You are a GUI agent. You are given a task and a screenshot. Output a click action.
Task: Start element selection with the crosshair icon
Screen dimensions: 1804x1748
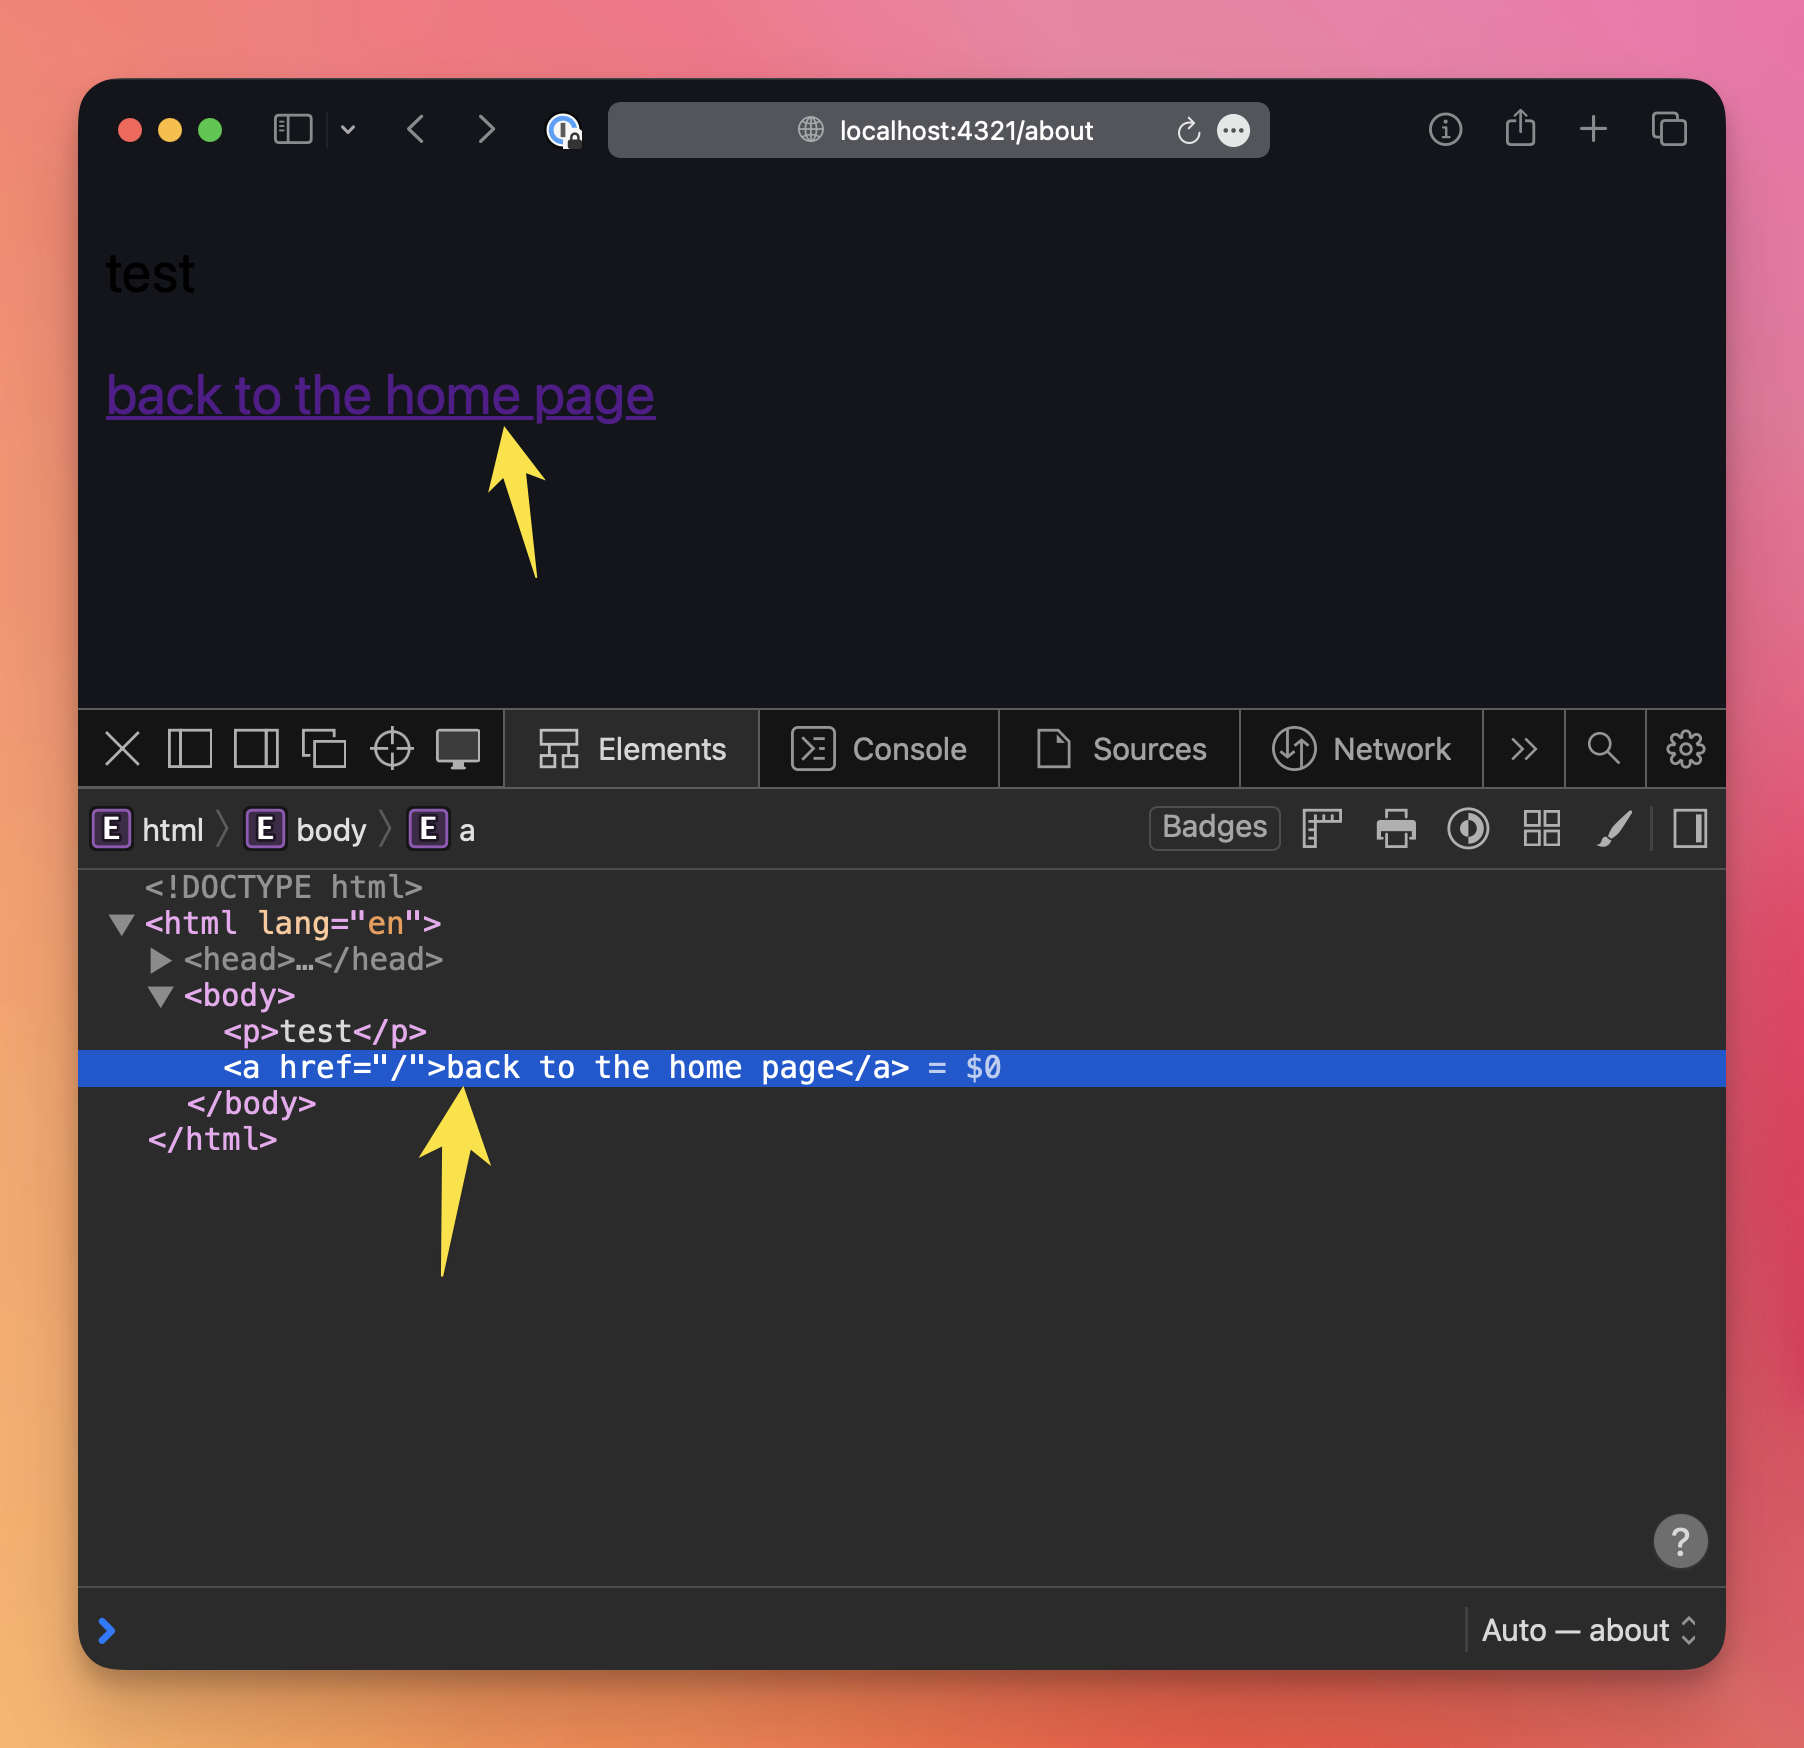391,749
